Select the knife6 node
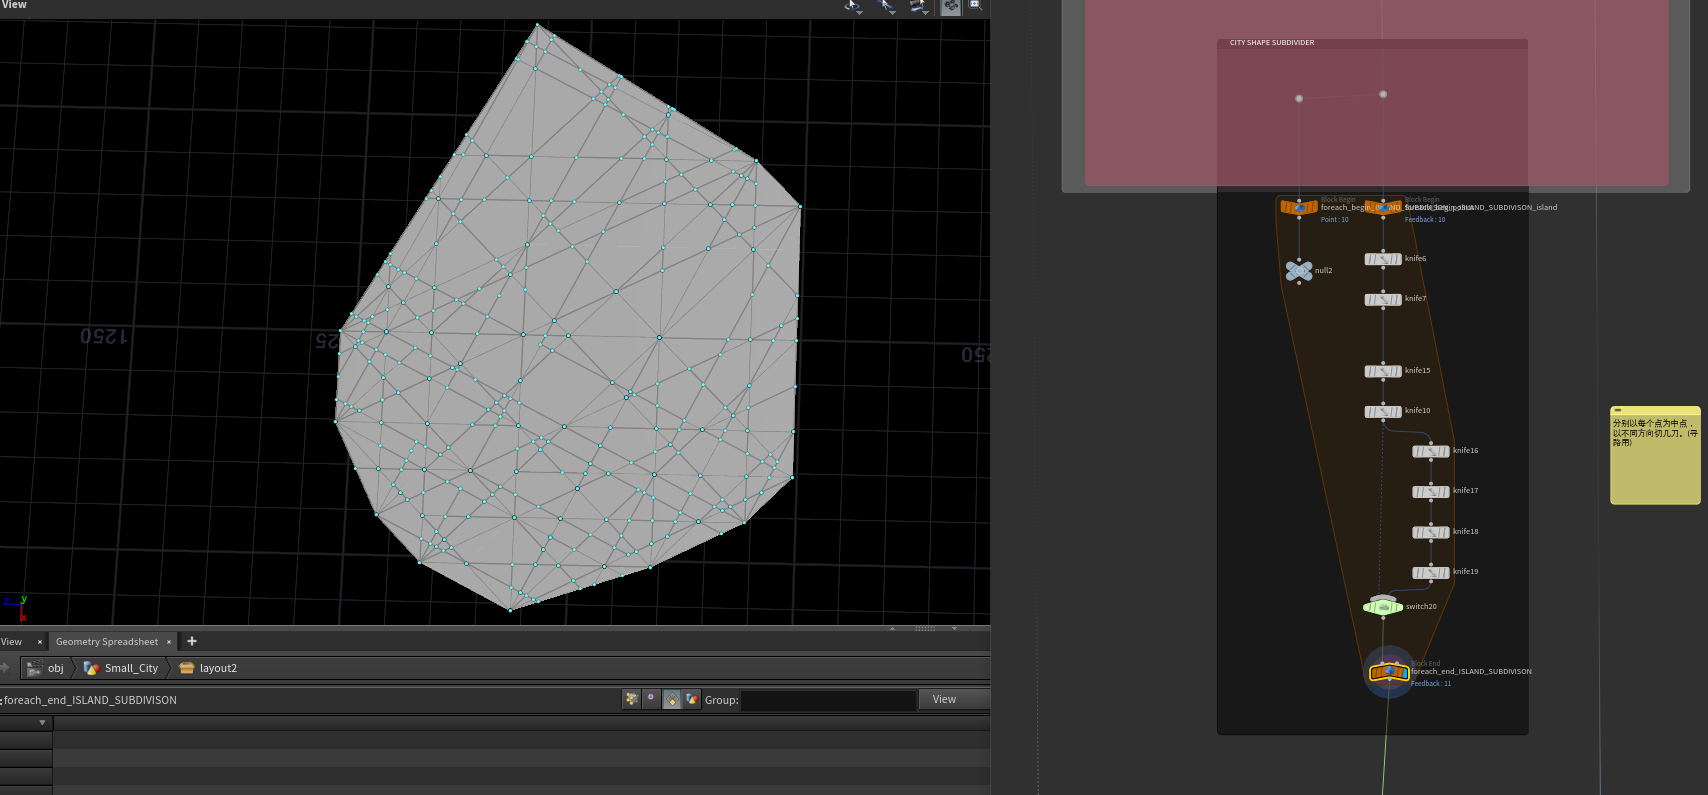Screen dimensions: 1708x795 tap(1383, 259)
